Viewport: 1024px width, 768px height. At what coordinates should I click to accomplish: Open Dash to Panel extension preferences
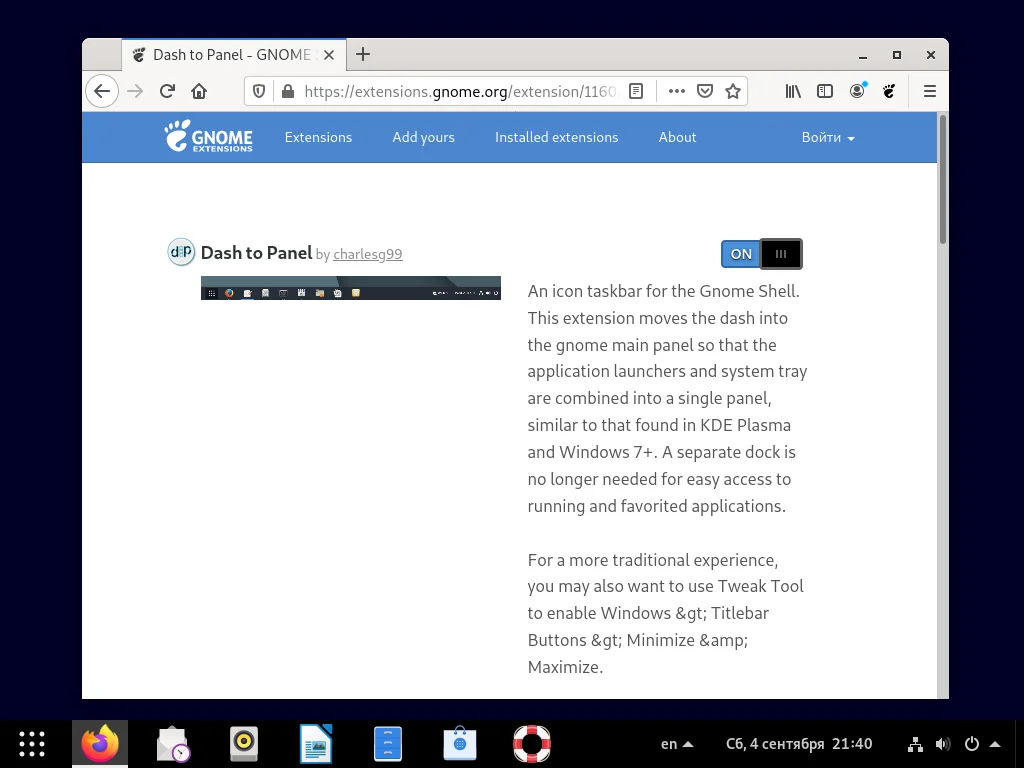[781, 254]
